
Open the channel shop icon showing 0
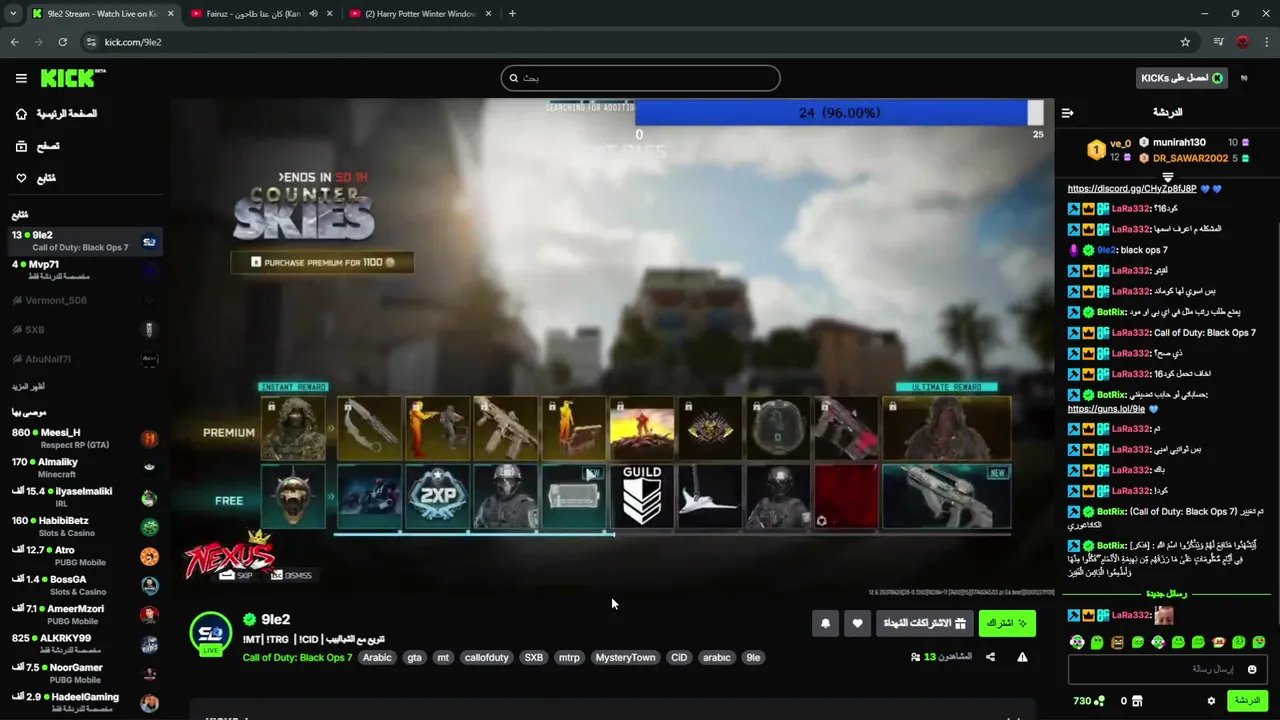coord(1131,701)
